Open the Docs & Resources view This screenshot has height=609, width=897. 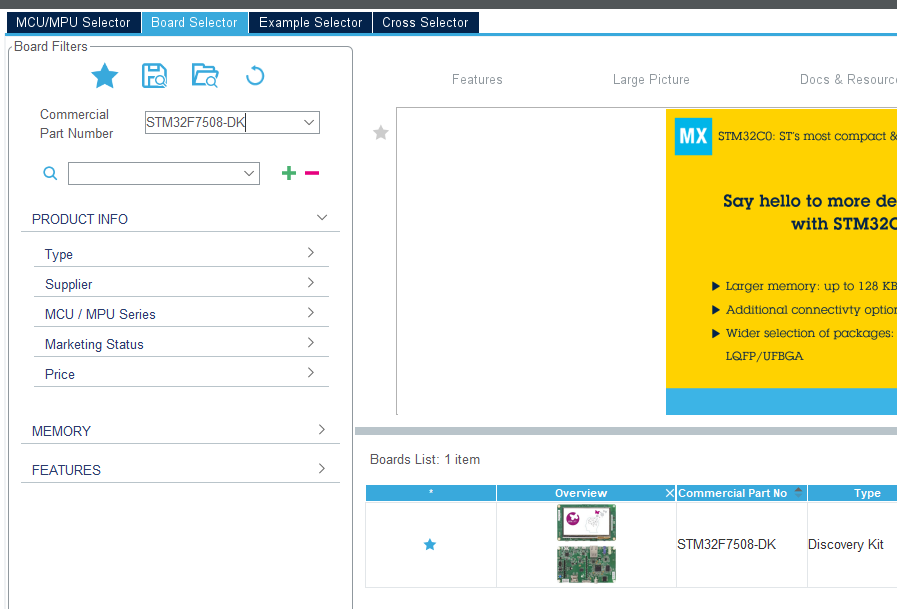pyautogui.click(x=848, y=79)
